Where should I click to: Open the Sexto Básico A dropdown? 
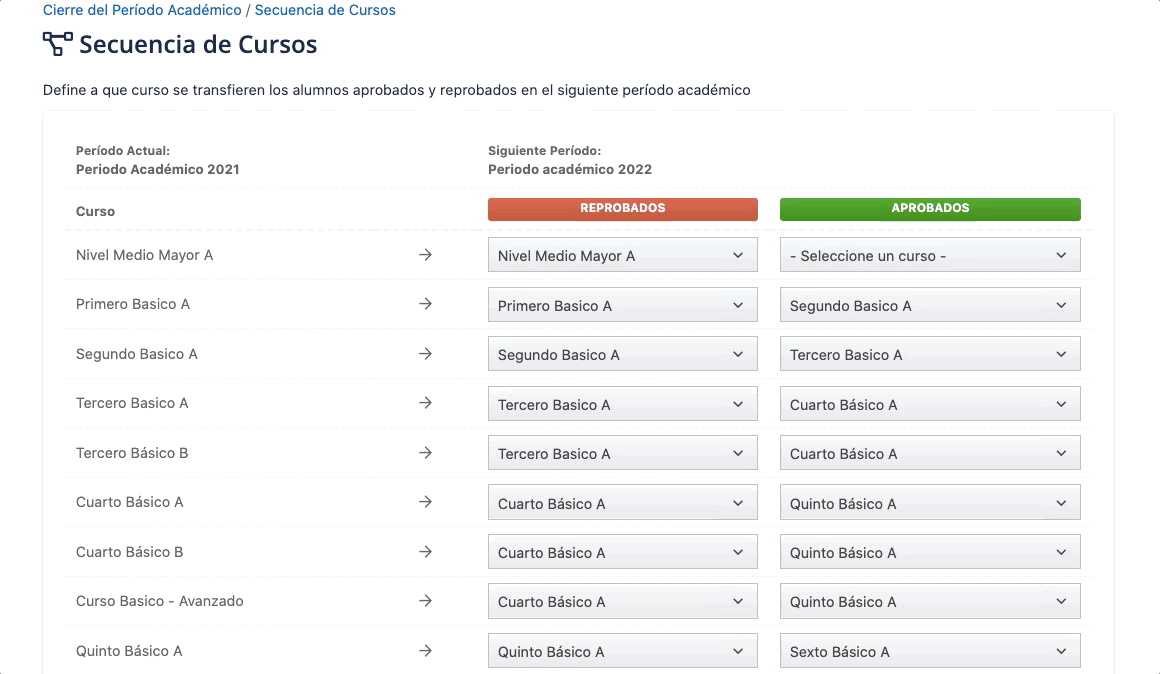pos(929,651)
